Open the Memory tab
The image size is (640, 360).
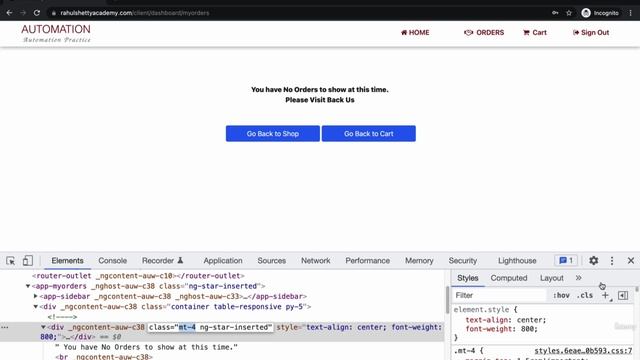[419, 261]
